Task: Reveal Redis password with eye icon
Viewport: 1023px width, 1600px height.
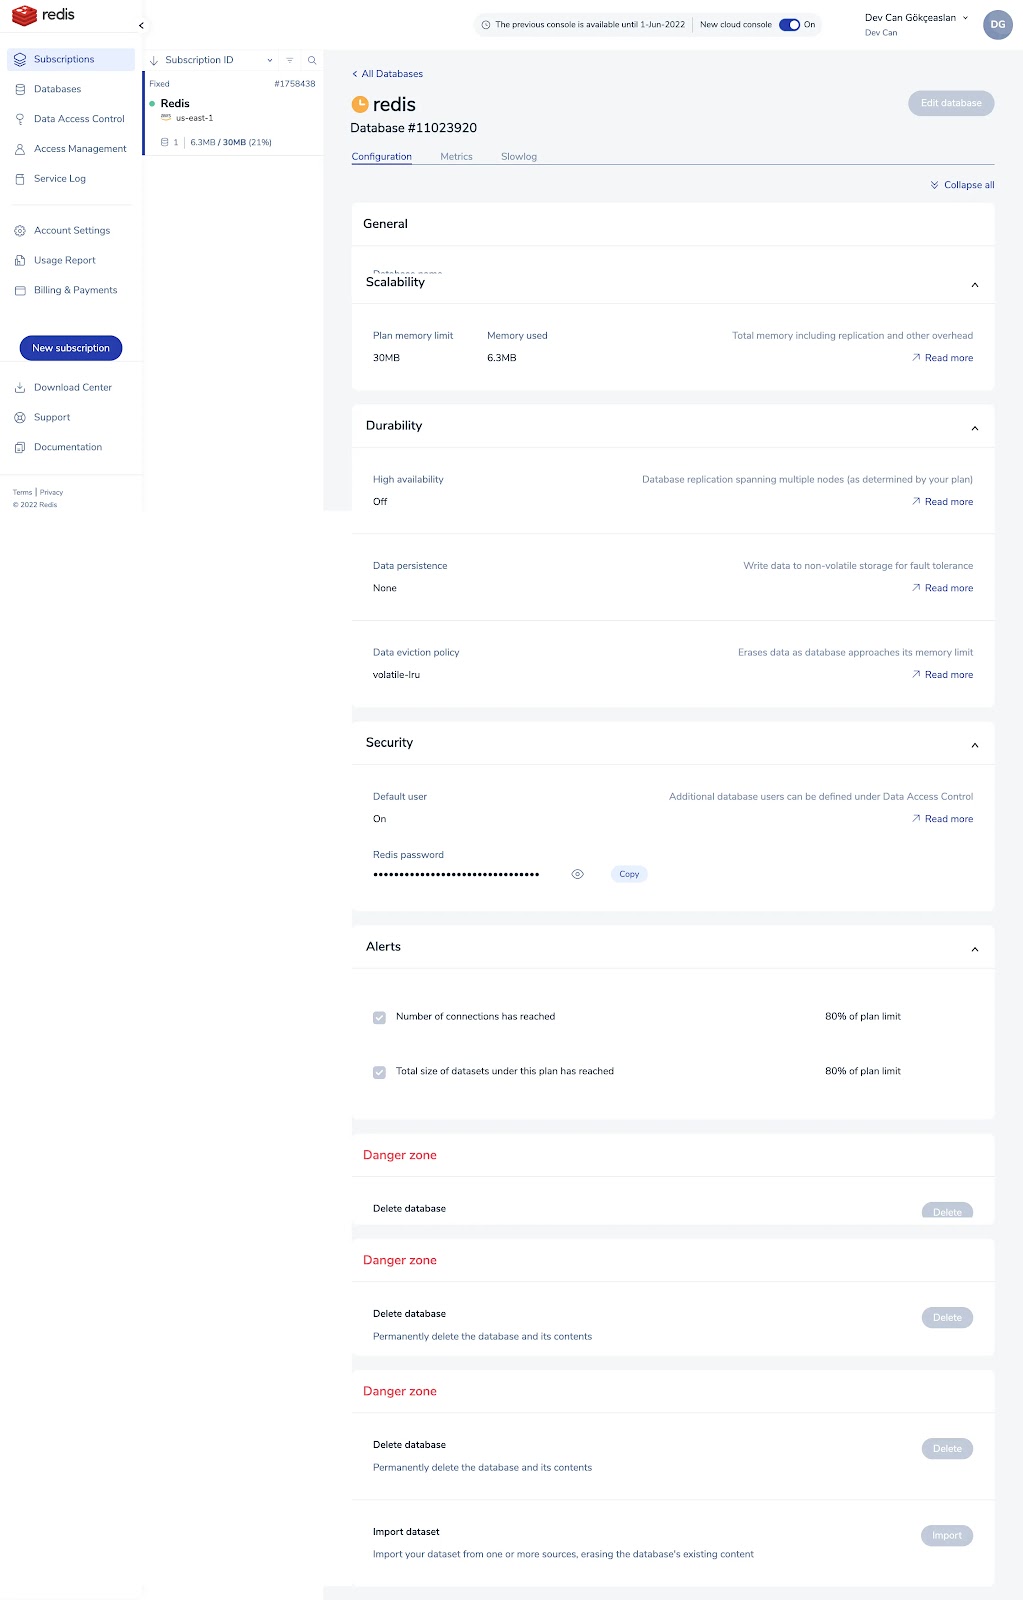Action: point(577,874)
